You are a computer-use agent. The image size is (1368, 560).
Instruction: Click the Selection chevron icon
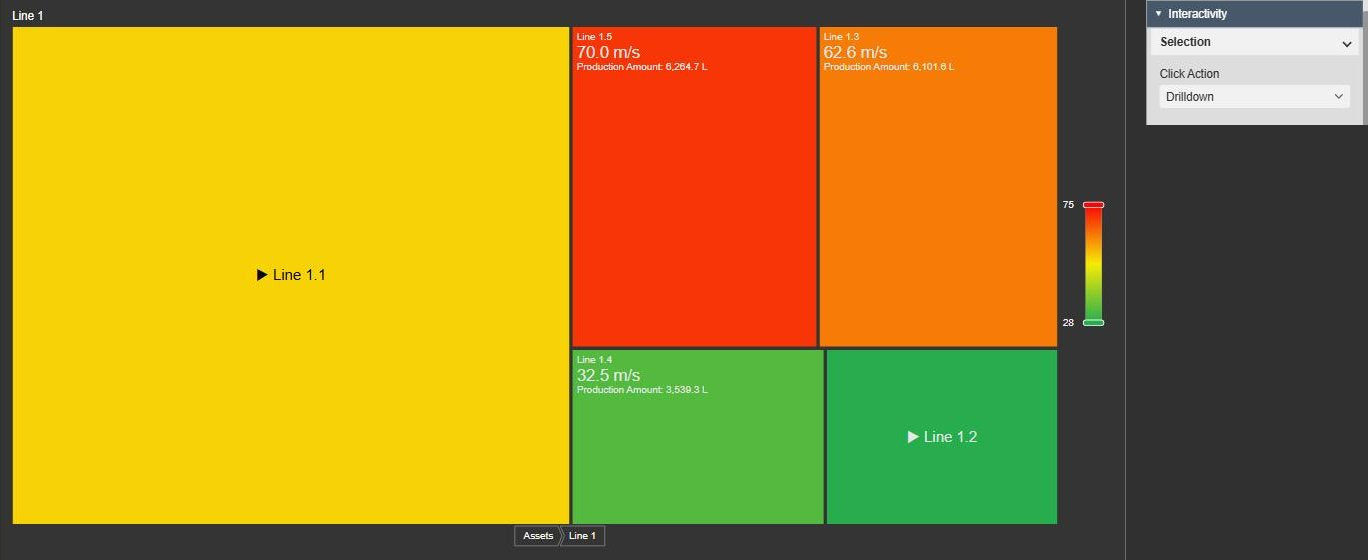point(1347,43)
